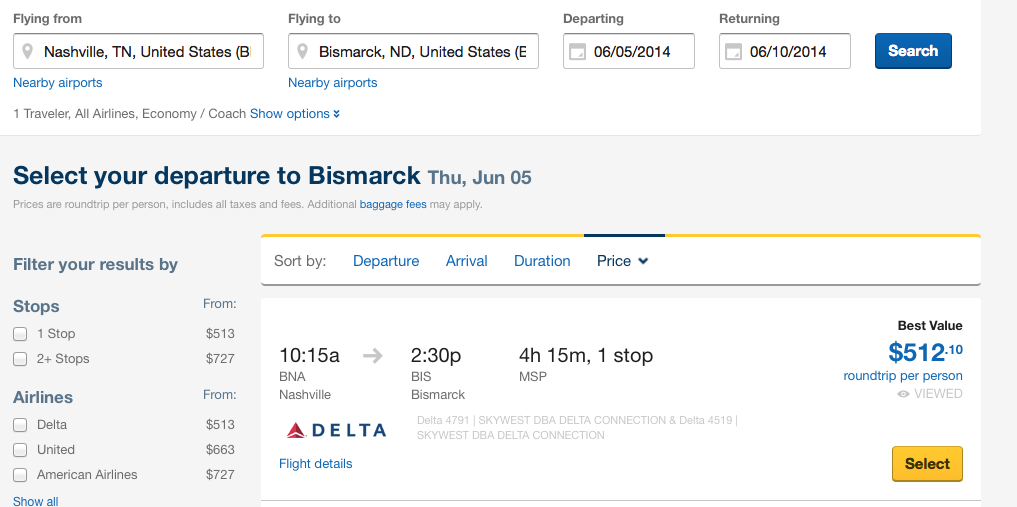Select the $512 Delta flight

click(x=927, y=464)
